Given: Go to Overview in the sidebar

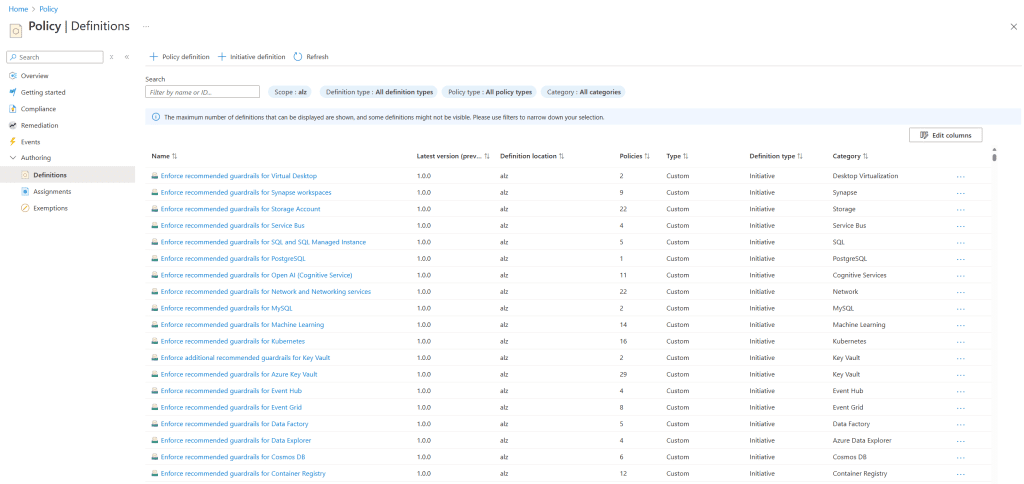Looking at the screenshot, I should click(34, 76).
